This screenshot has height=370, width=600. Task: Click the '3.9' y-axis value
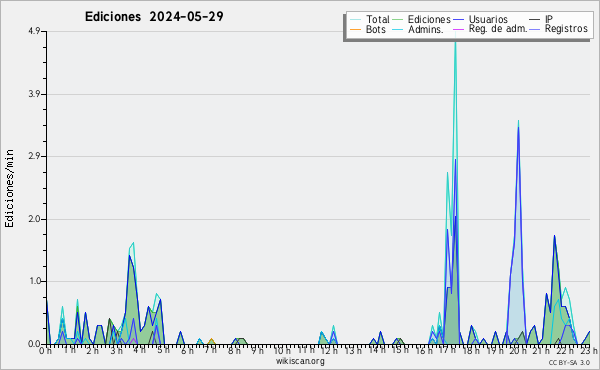pyautogui.click(x=34, y=94)
